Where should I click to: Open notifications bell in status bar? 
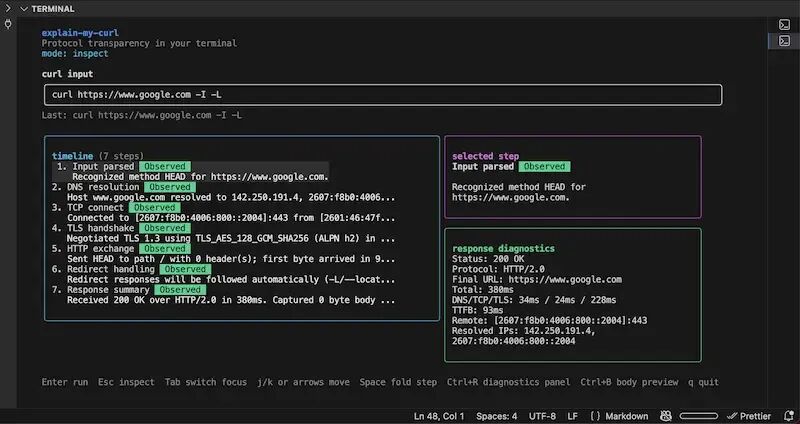[788, 416]
